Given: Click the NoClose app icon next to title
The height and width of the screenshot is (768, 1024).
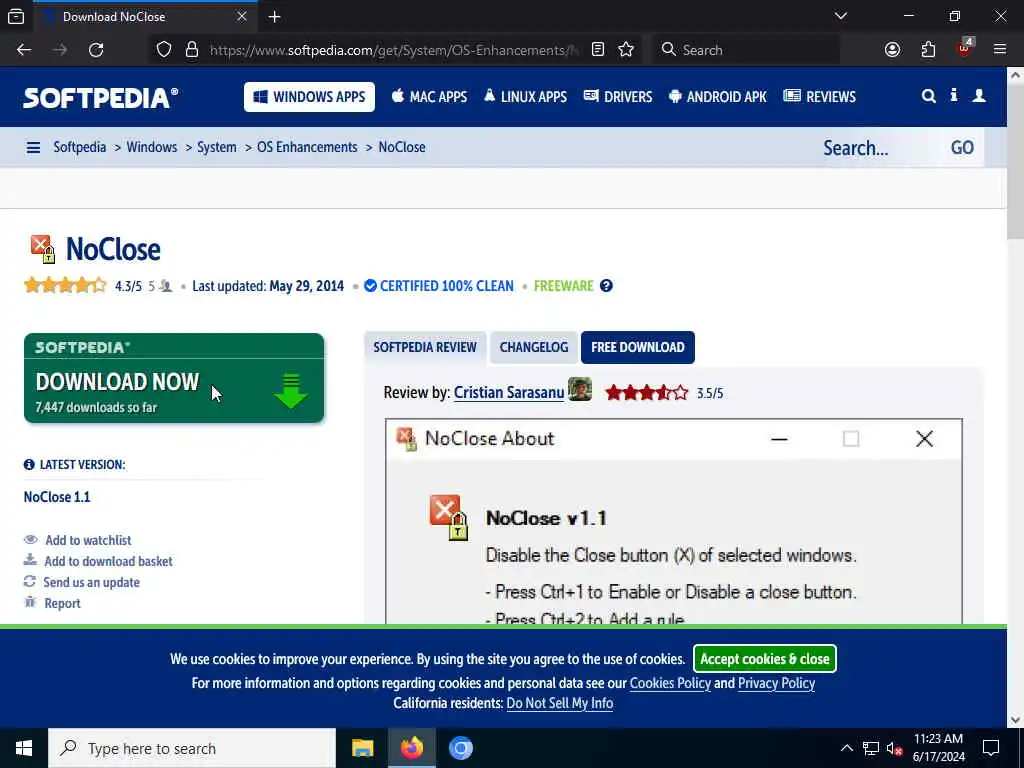Looking at the screenshot, I should 43,249.
